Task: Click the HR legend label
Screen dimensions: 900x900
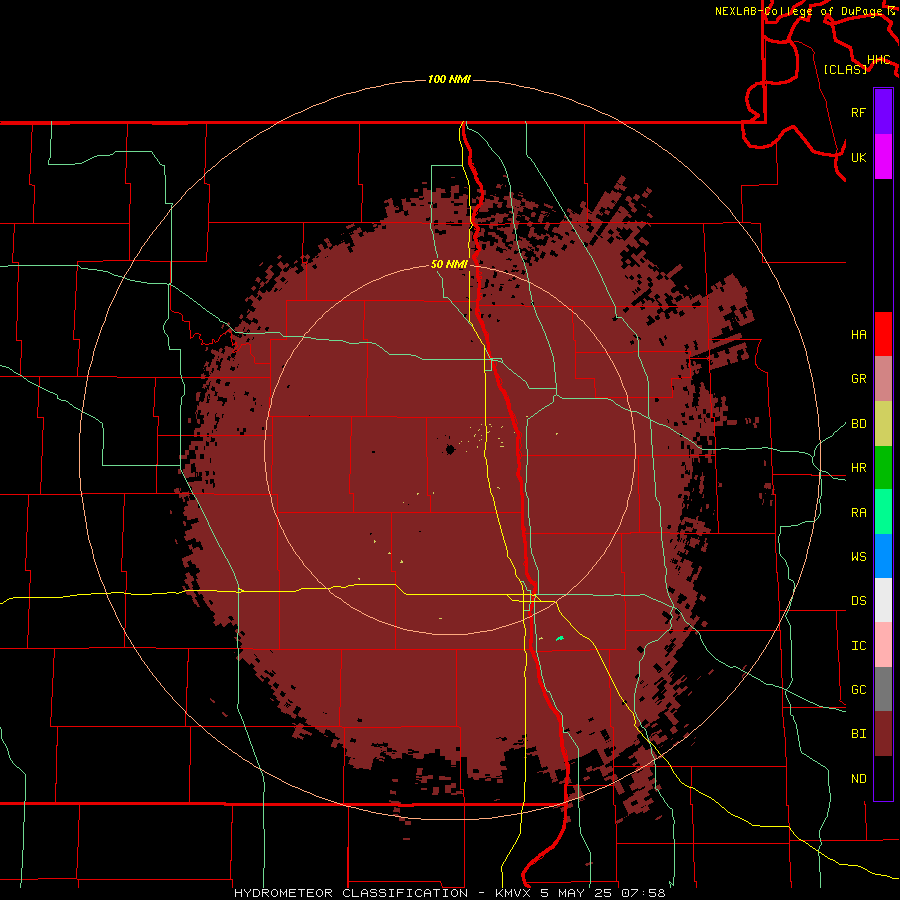Action: pyautogui.click(x=858, y=468)
